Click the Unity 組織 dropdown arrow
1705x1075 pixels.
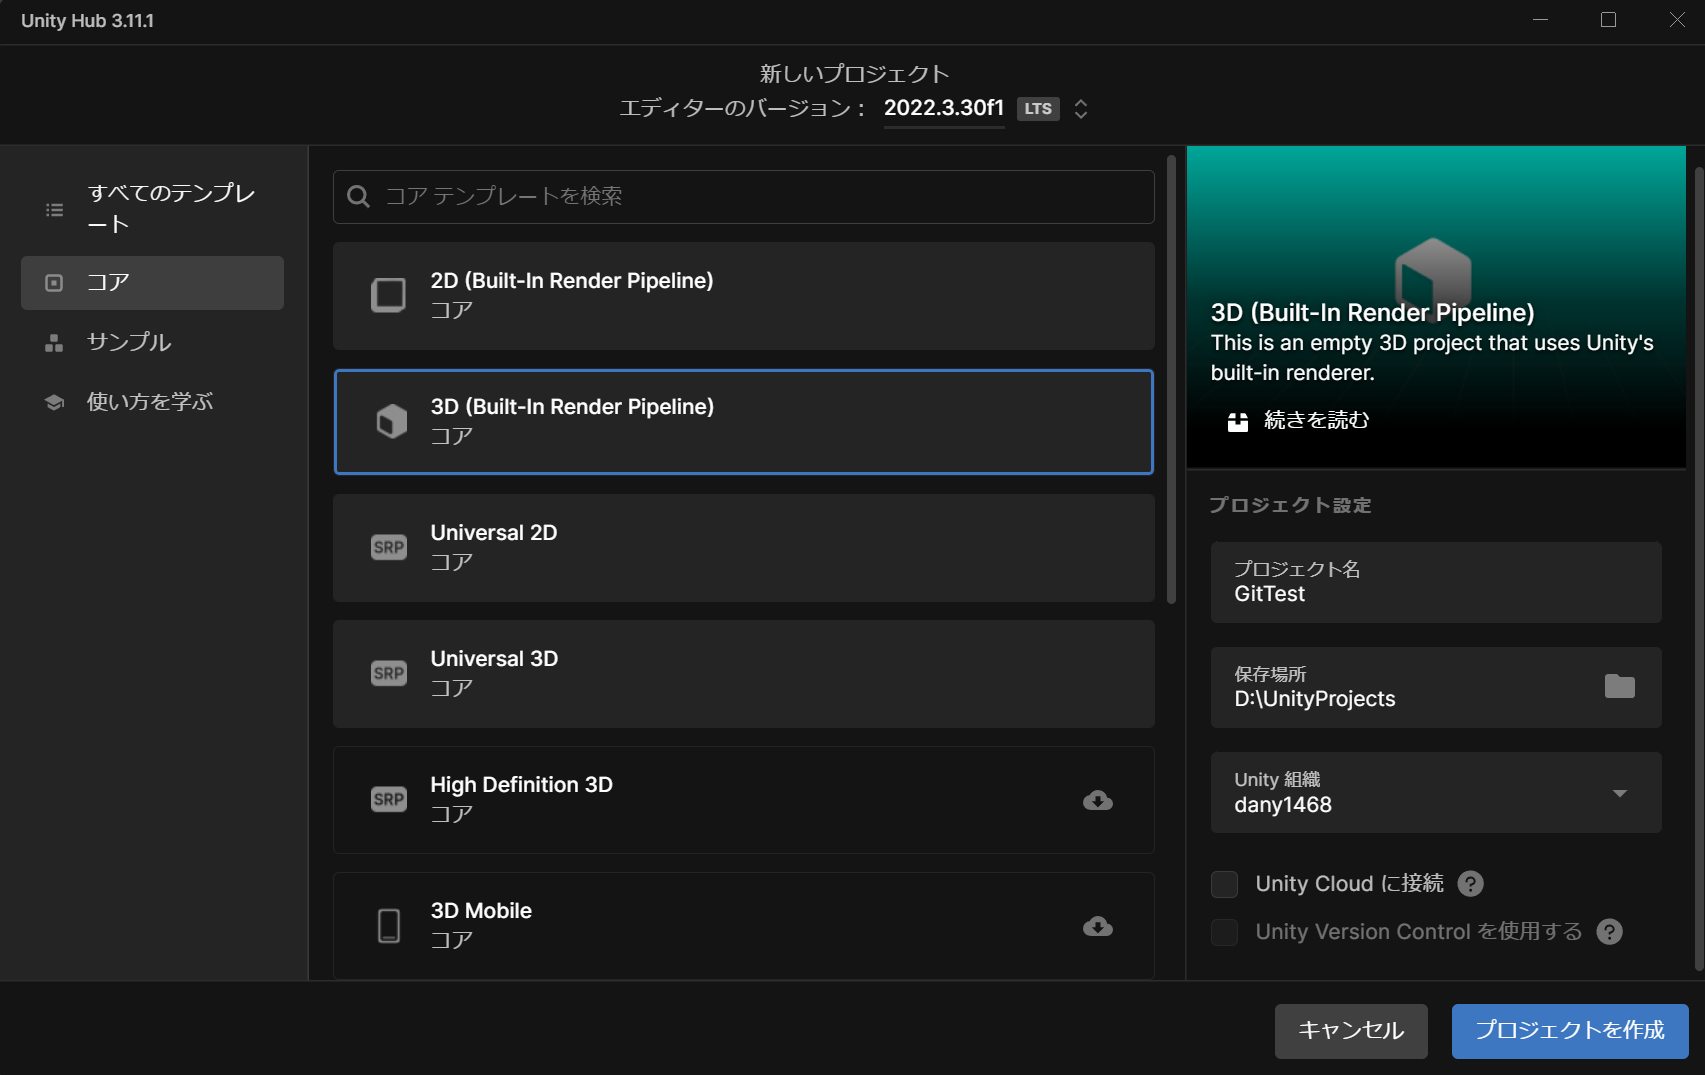[x=1620, y=793]
